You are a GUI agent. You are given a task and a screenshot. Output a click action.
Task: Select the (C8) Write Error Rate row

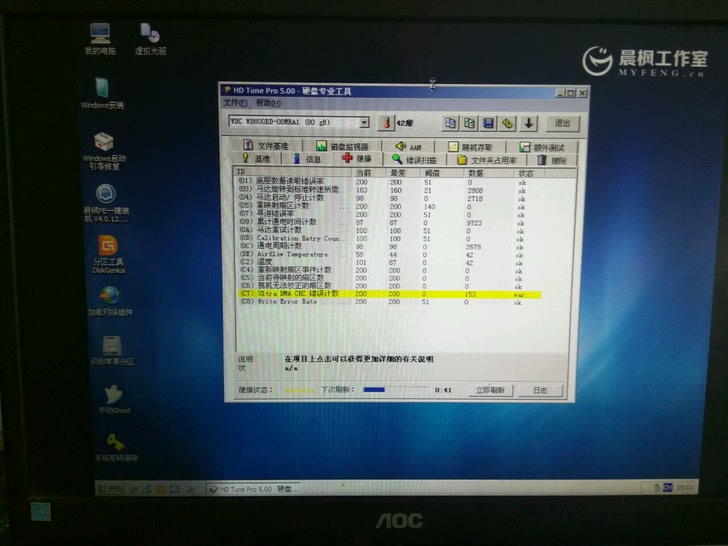click(384, 302)
